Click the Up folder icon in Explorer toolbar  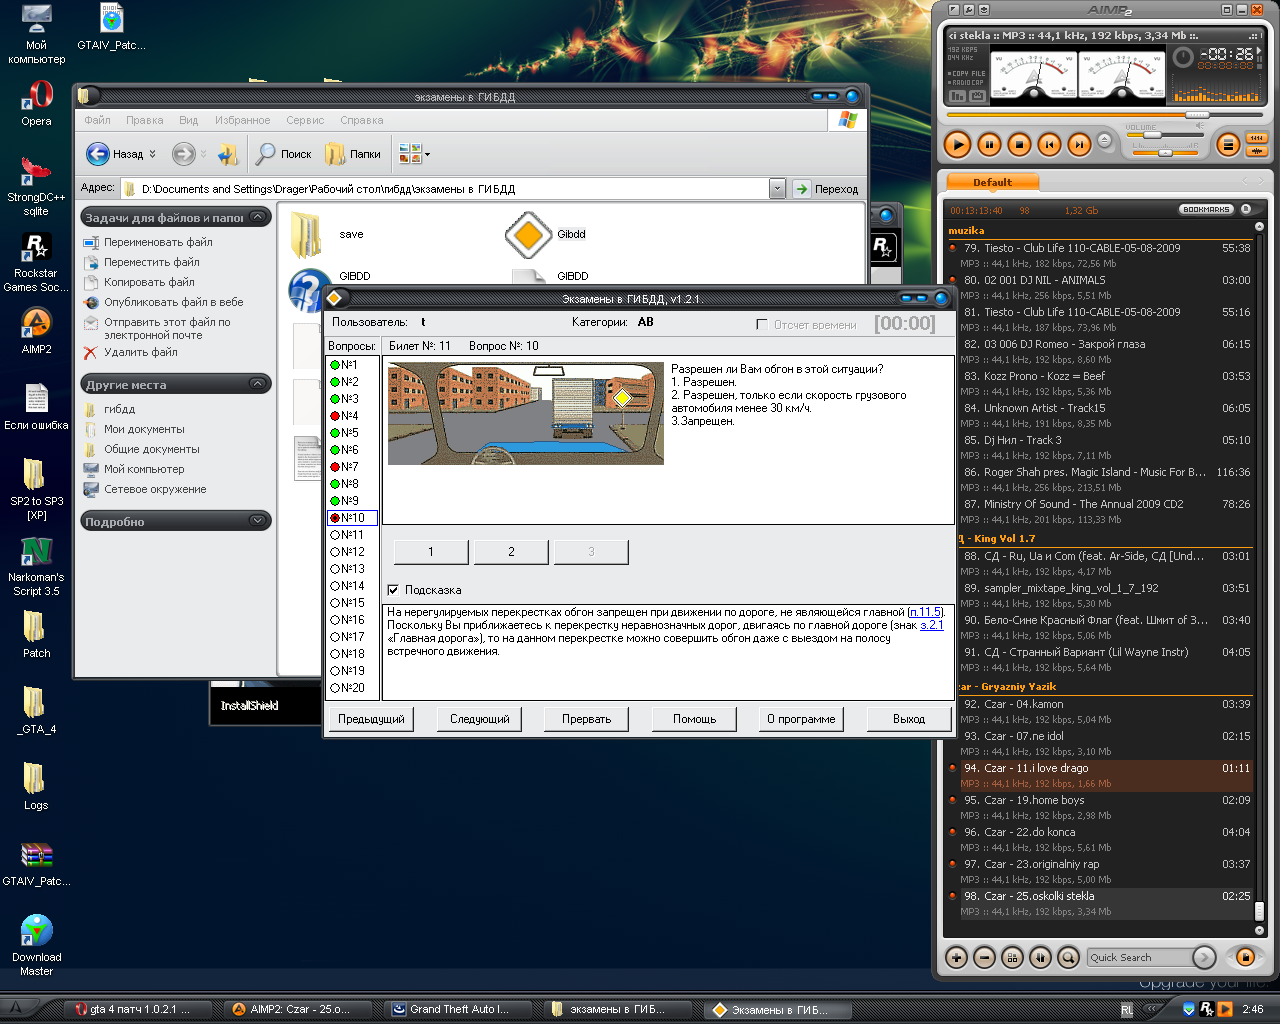(x=229, y=154)
